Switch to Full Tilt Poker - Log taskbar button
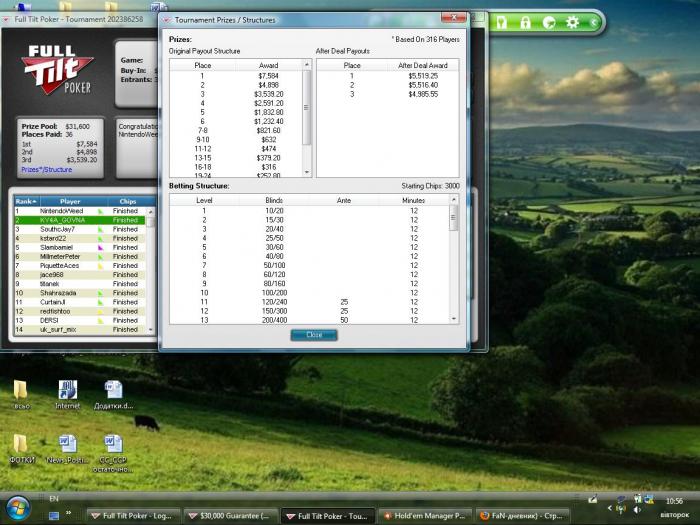 pyautogui.click(x=133, y=516)
